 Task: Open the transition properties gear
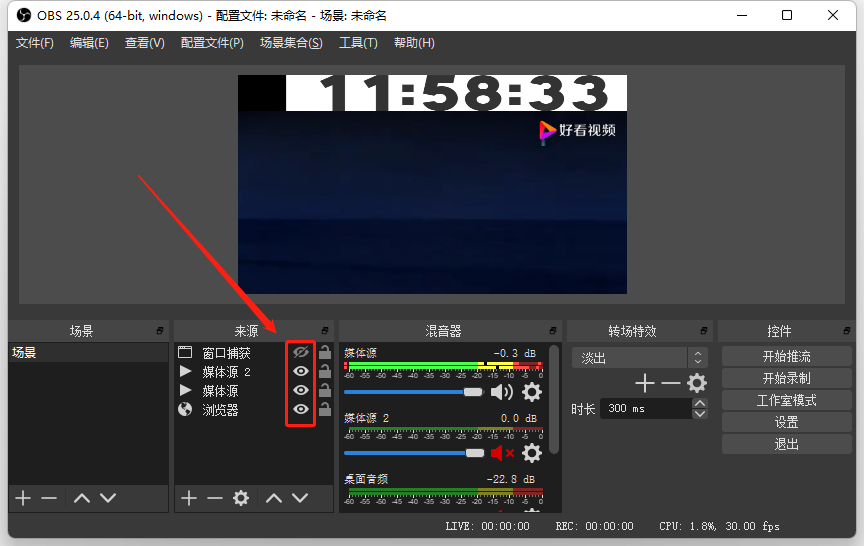(x=696, y=383)
